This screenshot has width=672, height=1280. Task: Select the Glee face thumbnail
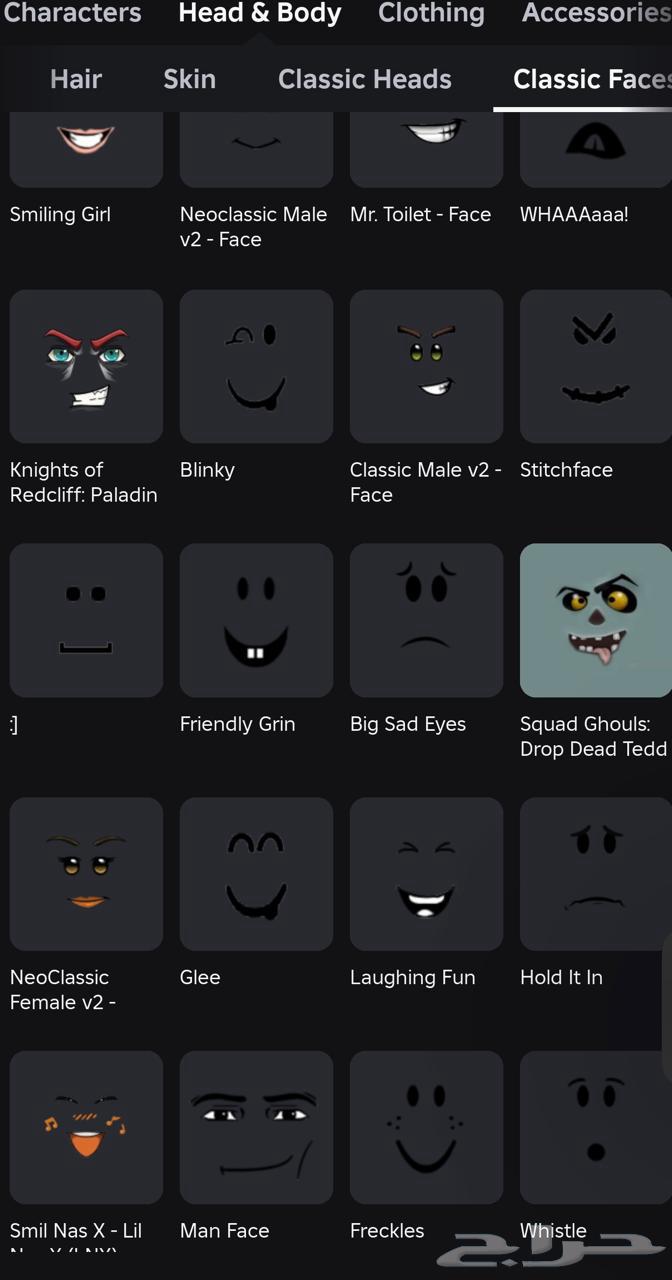click(256, 874)
